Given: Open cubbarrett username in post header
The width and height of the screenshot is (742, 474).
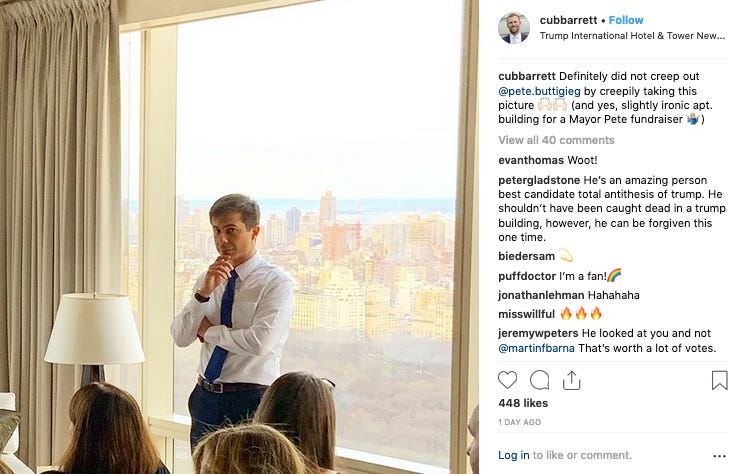Looking at the screenshot, I should pyautogui.click(x=568, y=20).
